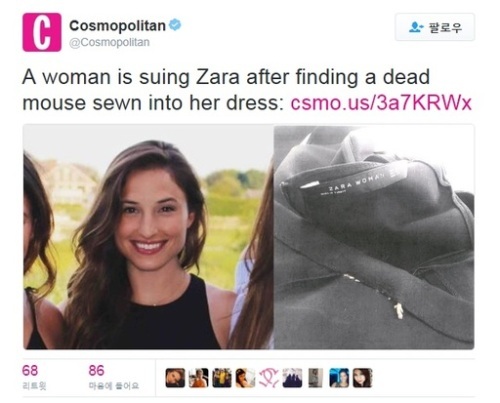Image resolution: width=500 pixels, height=403 pixels.
Task: Click the seventh narrow liker avatar
Action: pos(315,378)
